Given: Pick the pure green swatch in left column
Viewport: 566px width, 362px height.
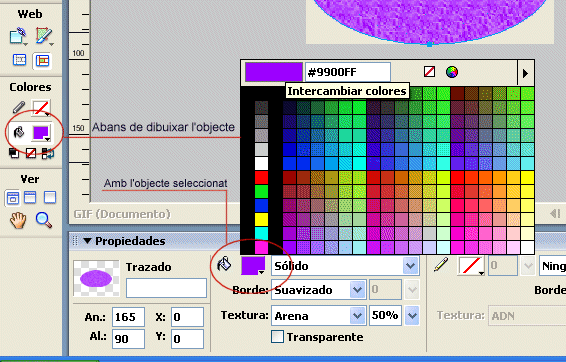Looking at the screenshot, I should tap(261, 192).
